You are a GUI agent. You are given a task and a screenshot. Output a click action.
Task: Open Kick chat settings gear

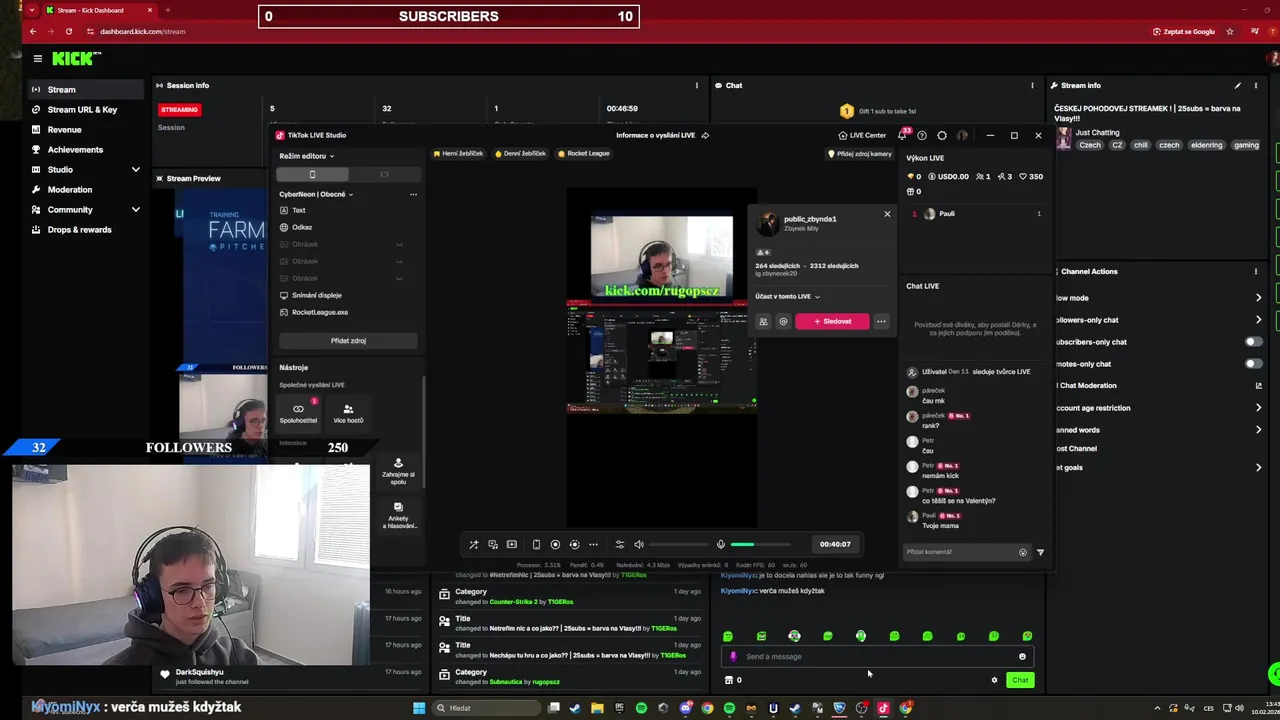click(x=994, y=681)
